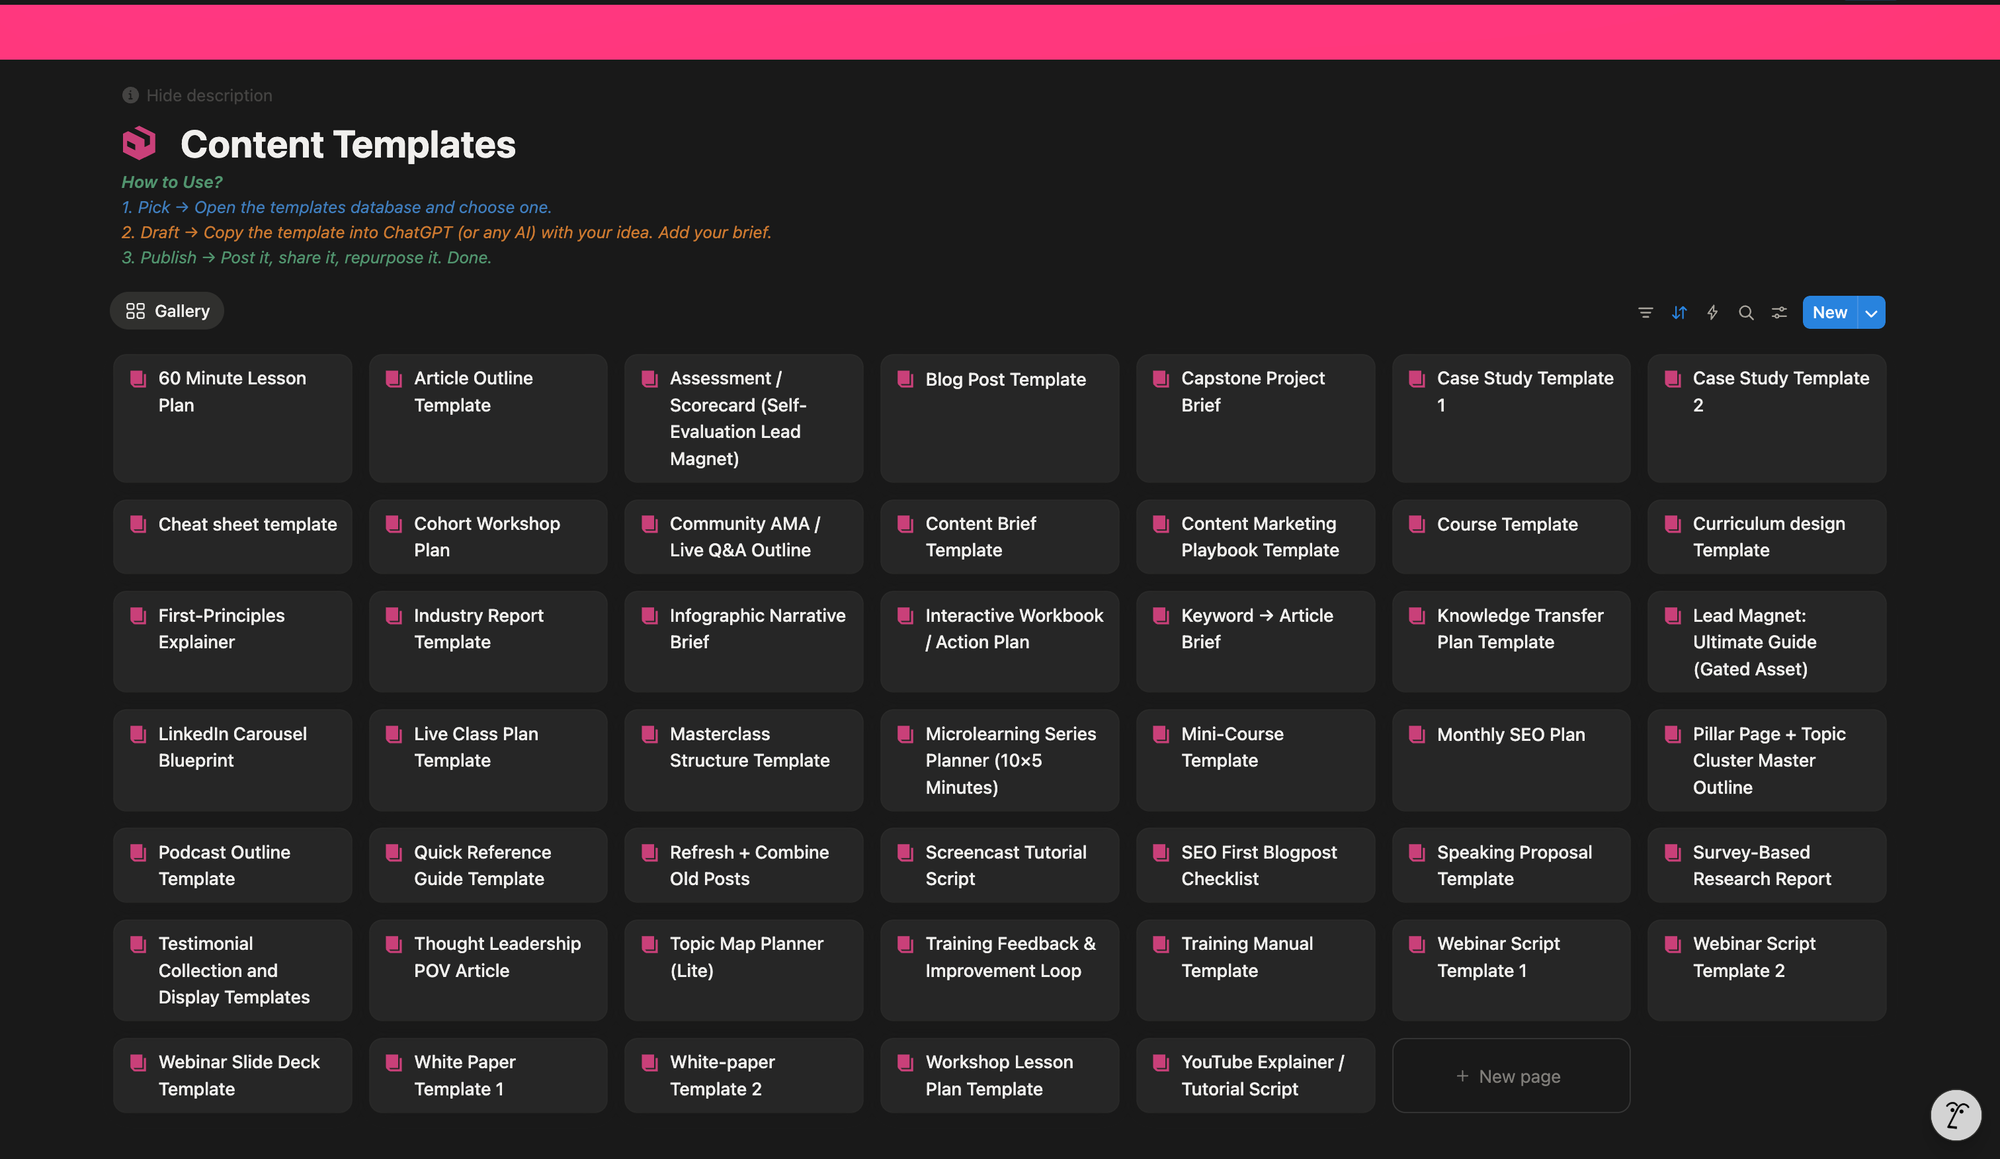Add a card with New page
Screen dimensions: 2000x1159
point(1510,1076)
